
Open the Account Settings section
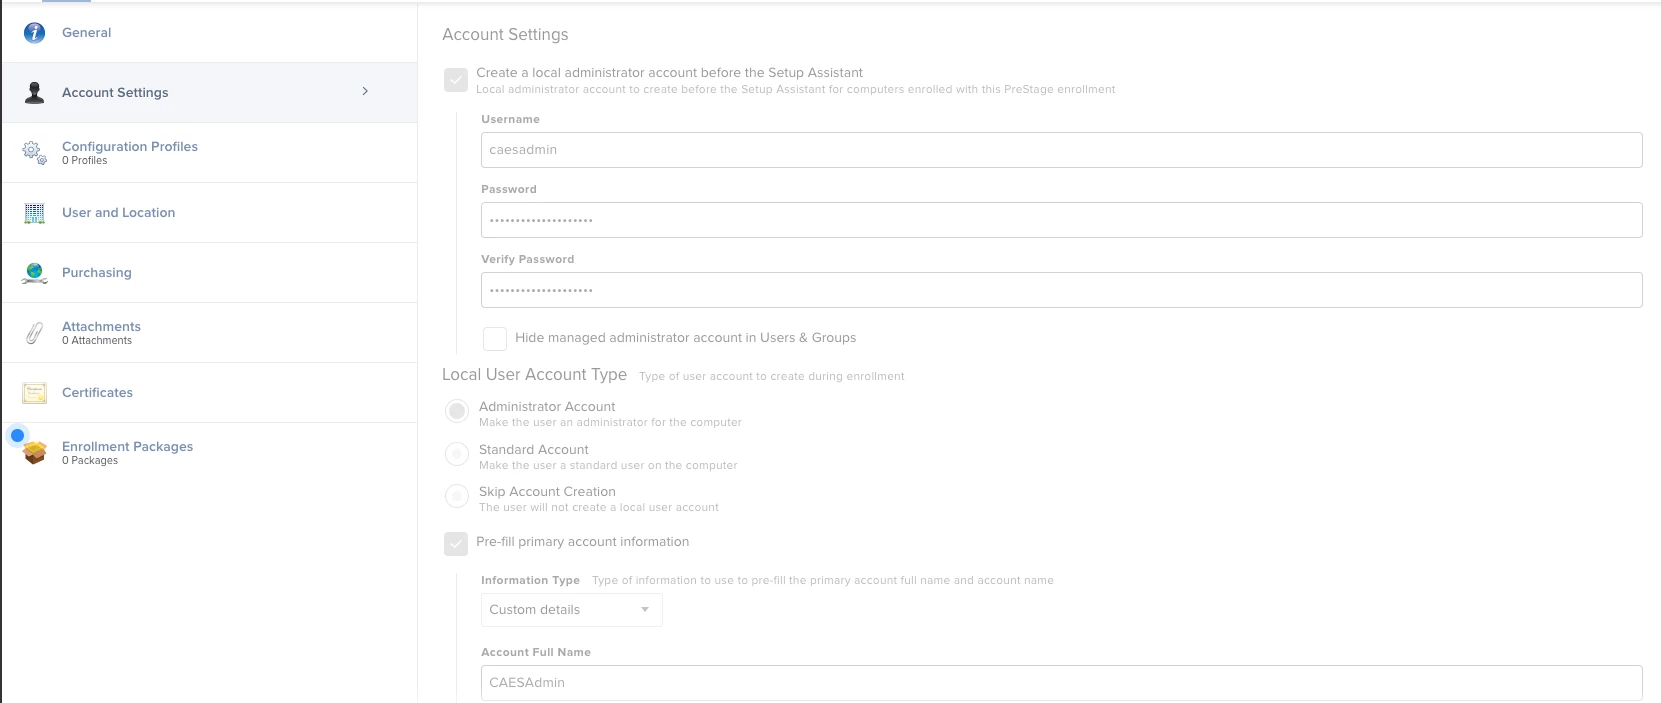click(209, 93)
